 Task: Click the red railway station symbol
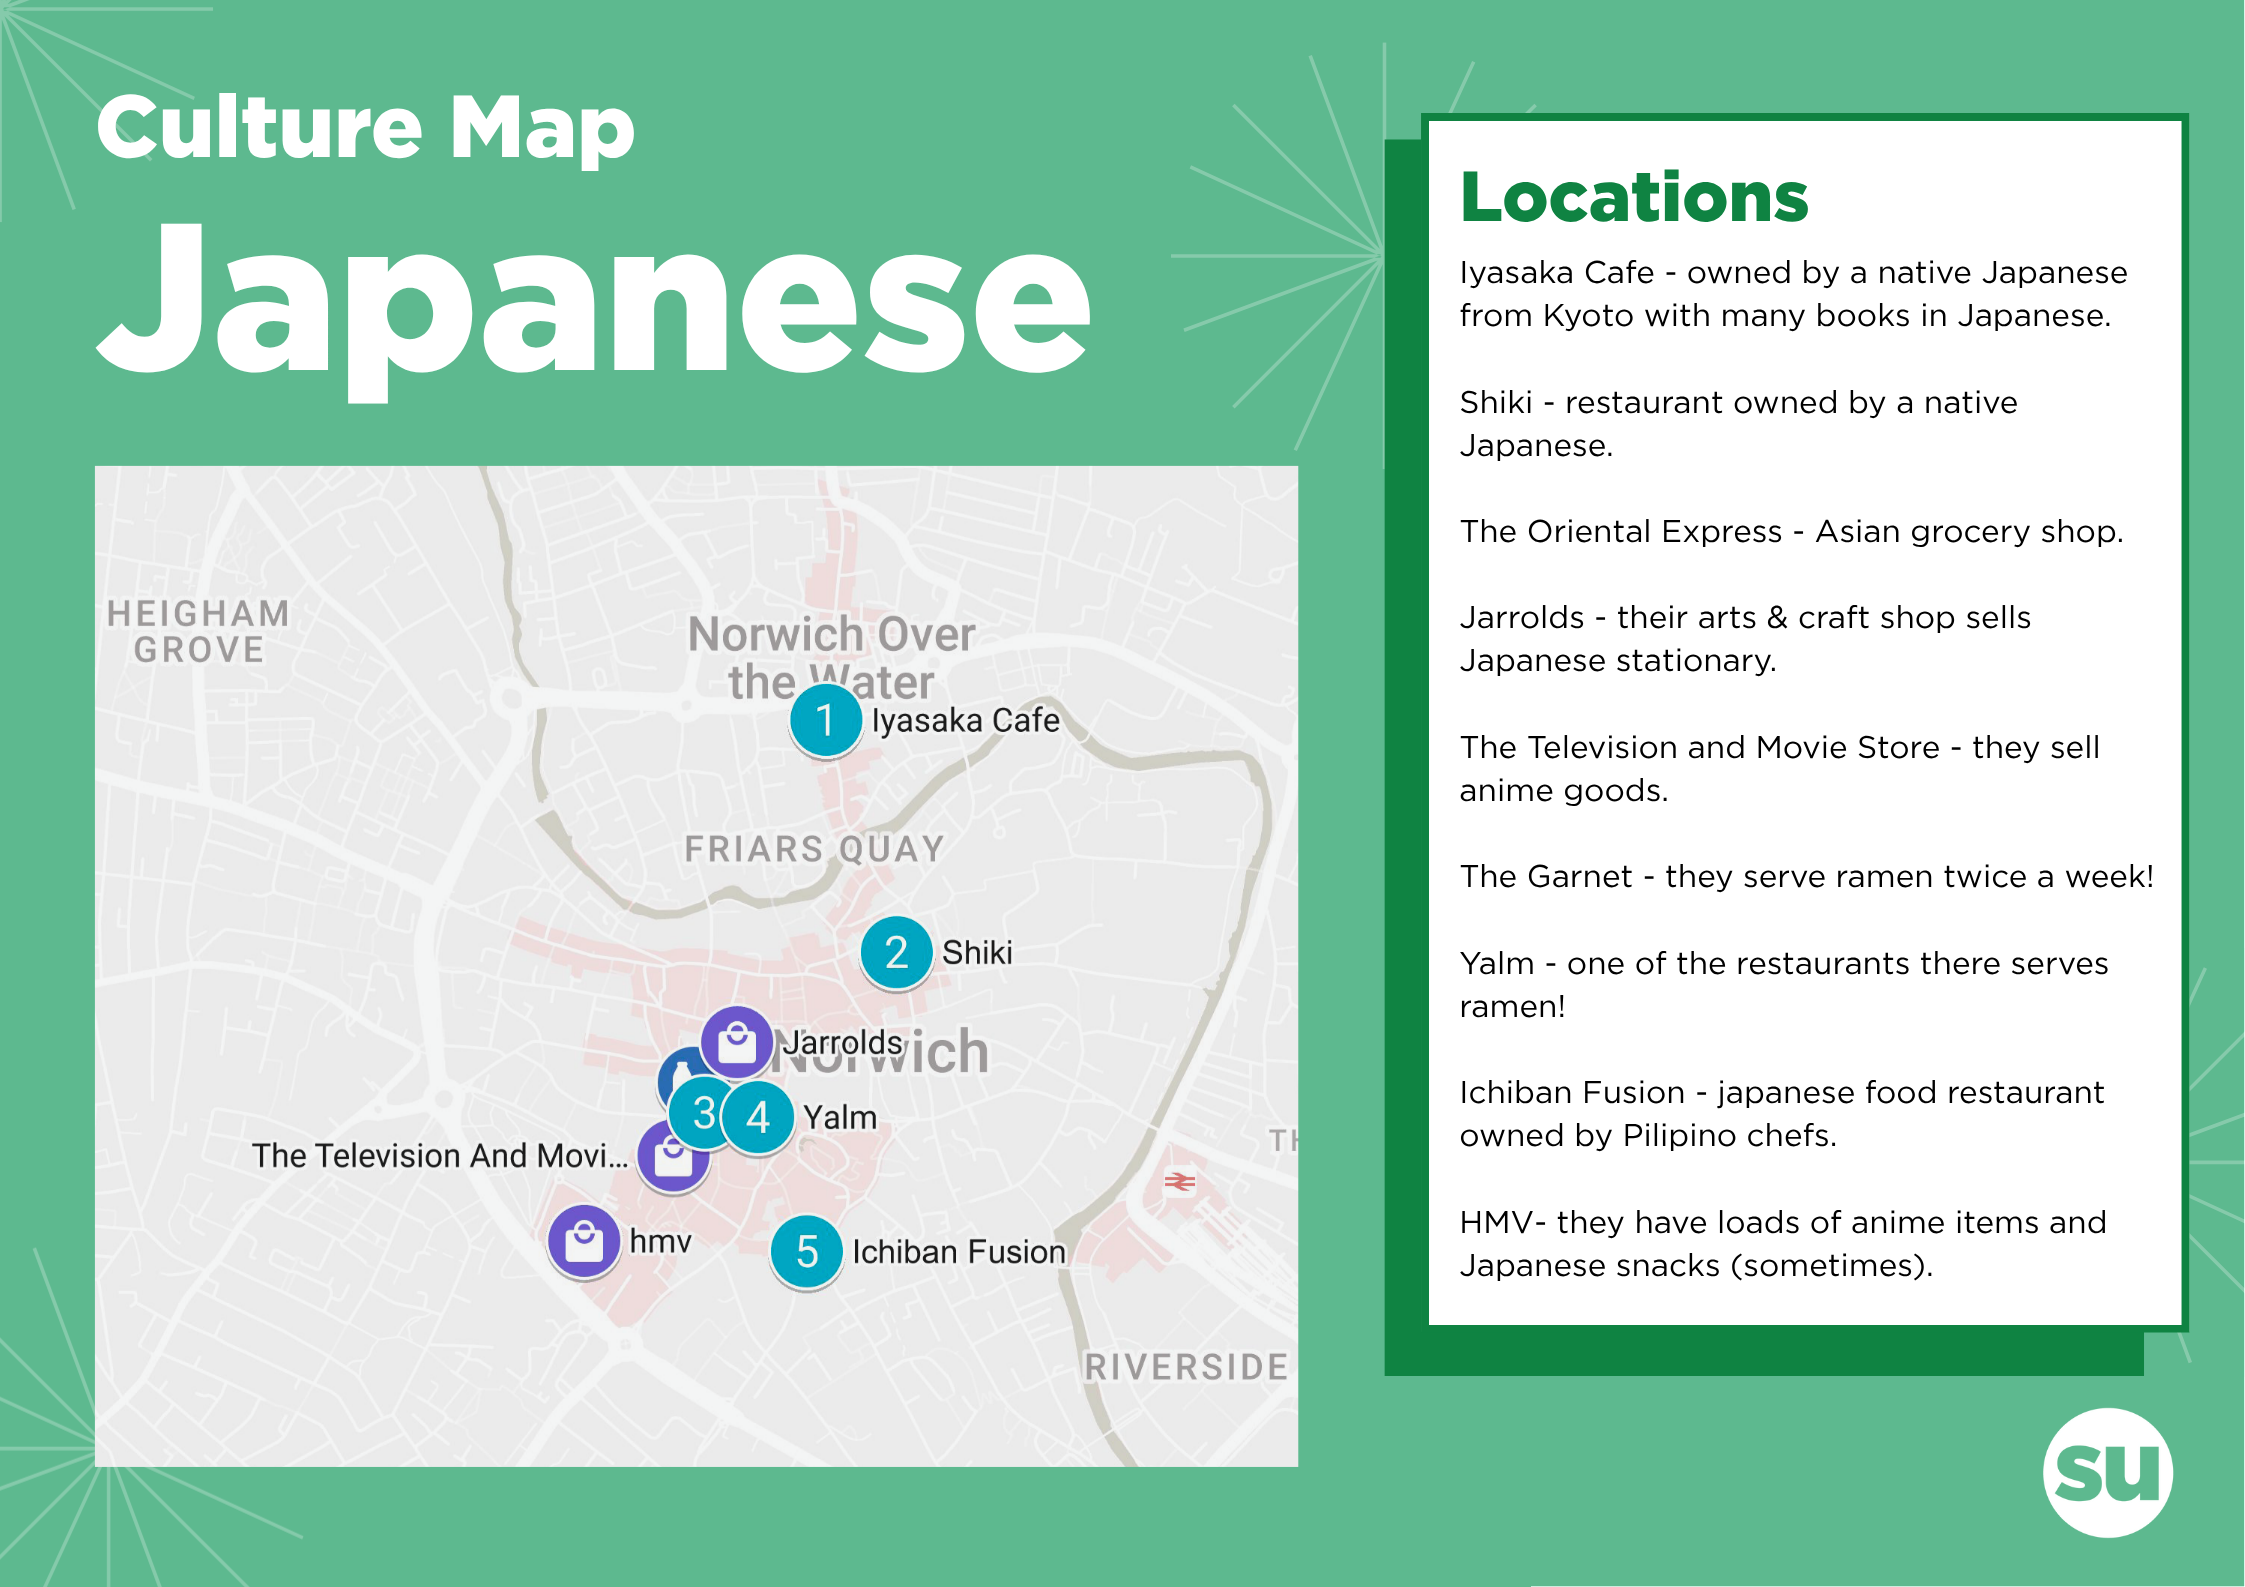click(1179, 1182)
